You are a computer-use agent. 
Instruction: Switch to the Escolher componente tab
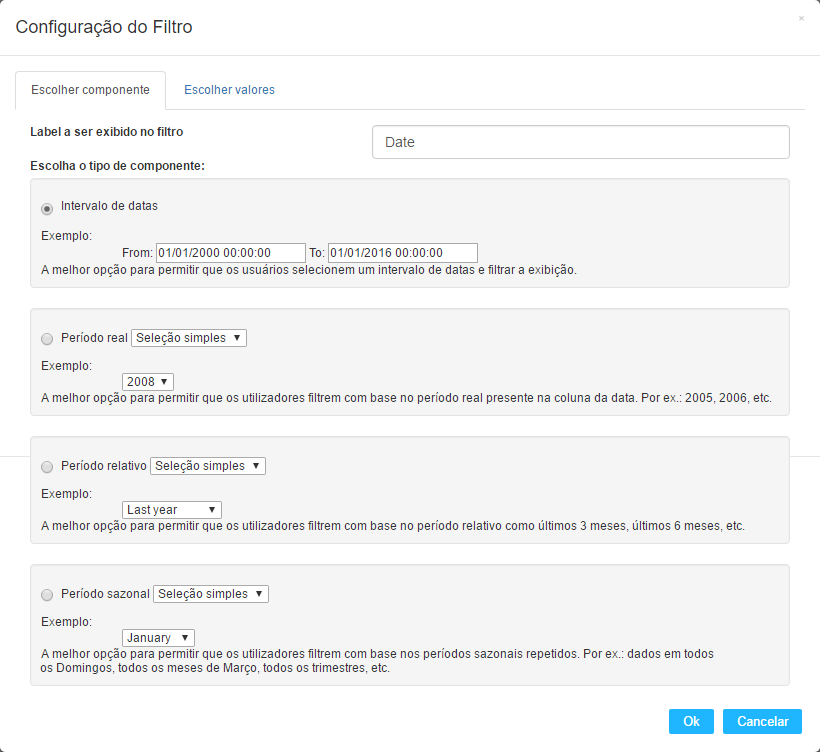(x=90, y=90)
